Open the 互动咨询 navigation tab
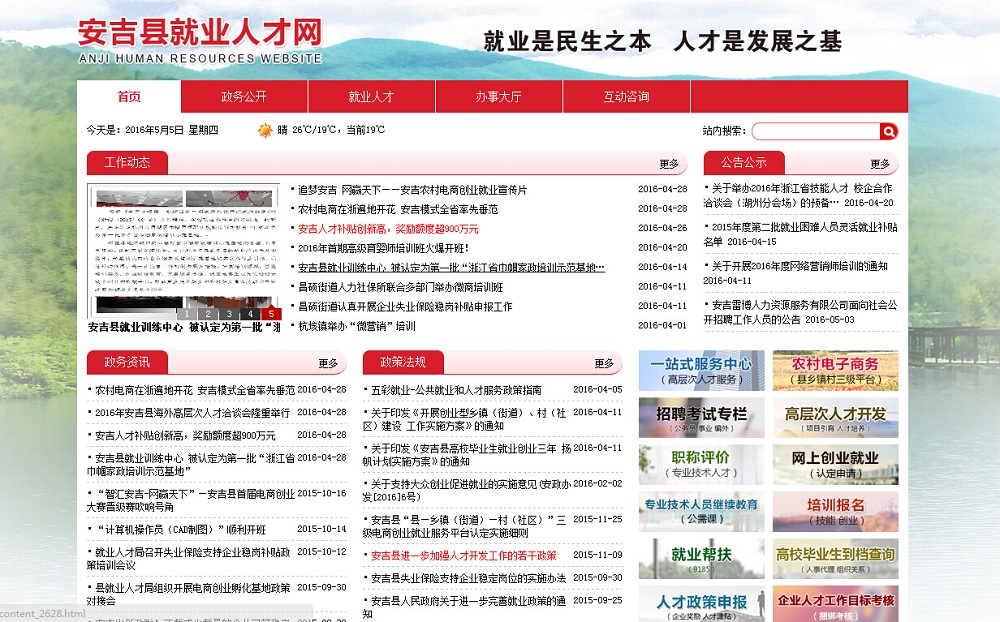 coord(626,96)
